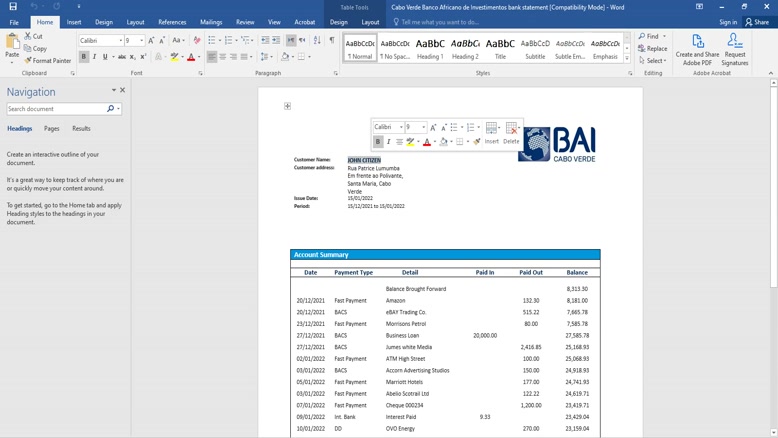Screen dimensions: 778x438
Task: Expand the Styles gallery more arrow
Action: (627, 59)
